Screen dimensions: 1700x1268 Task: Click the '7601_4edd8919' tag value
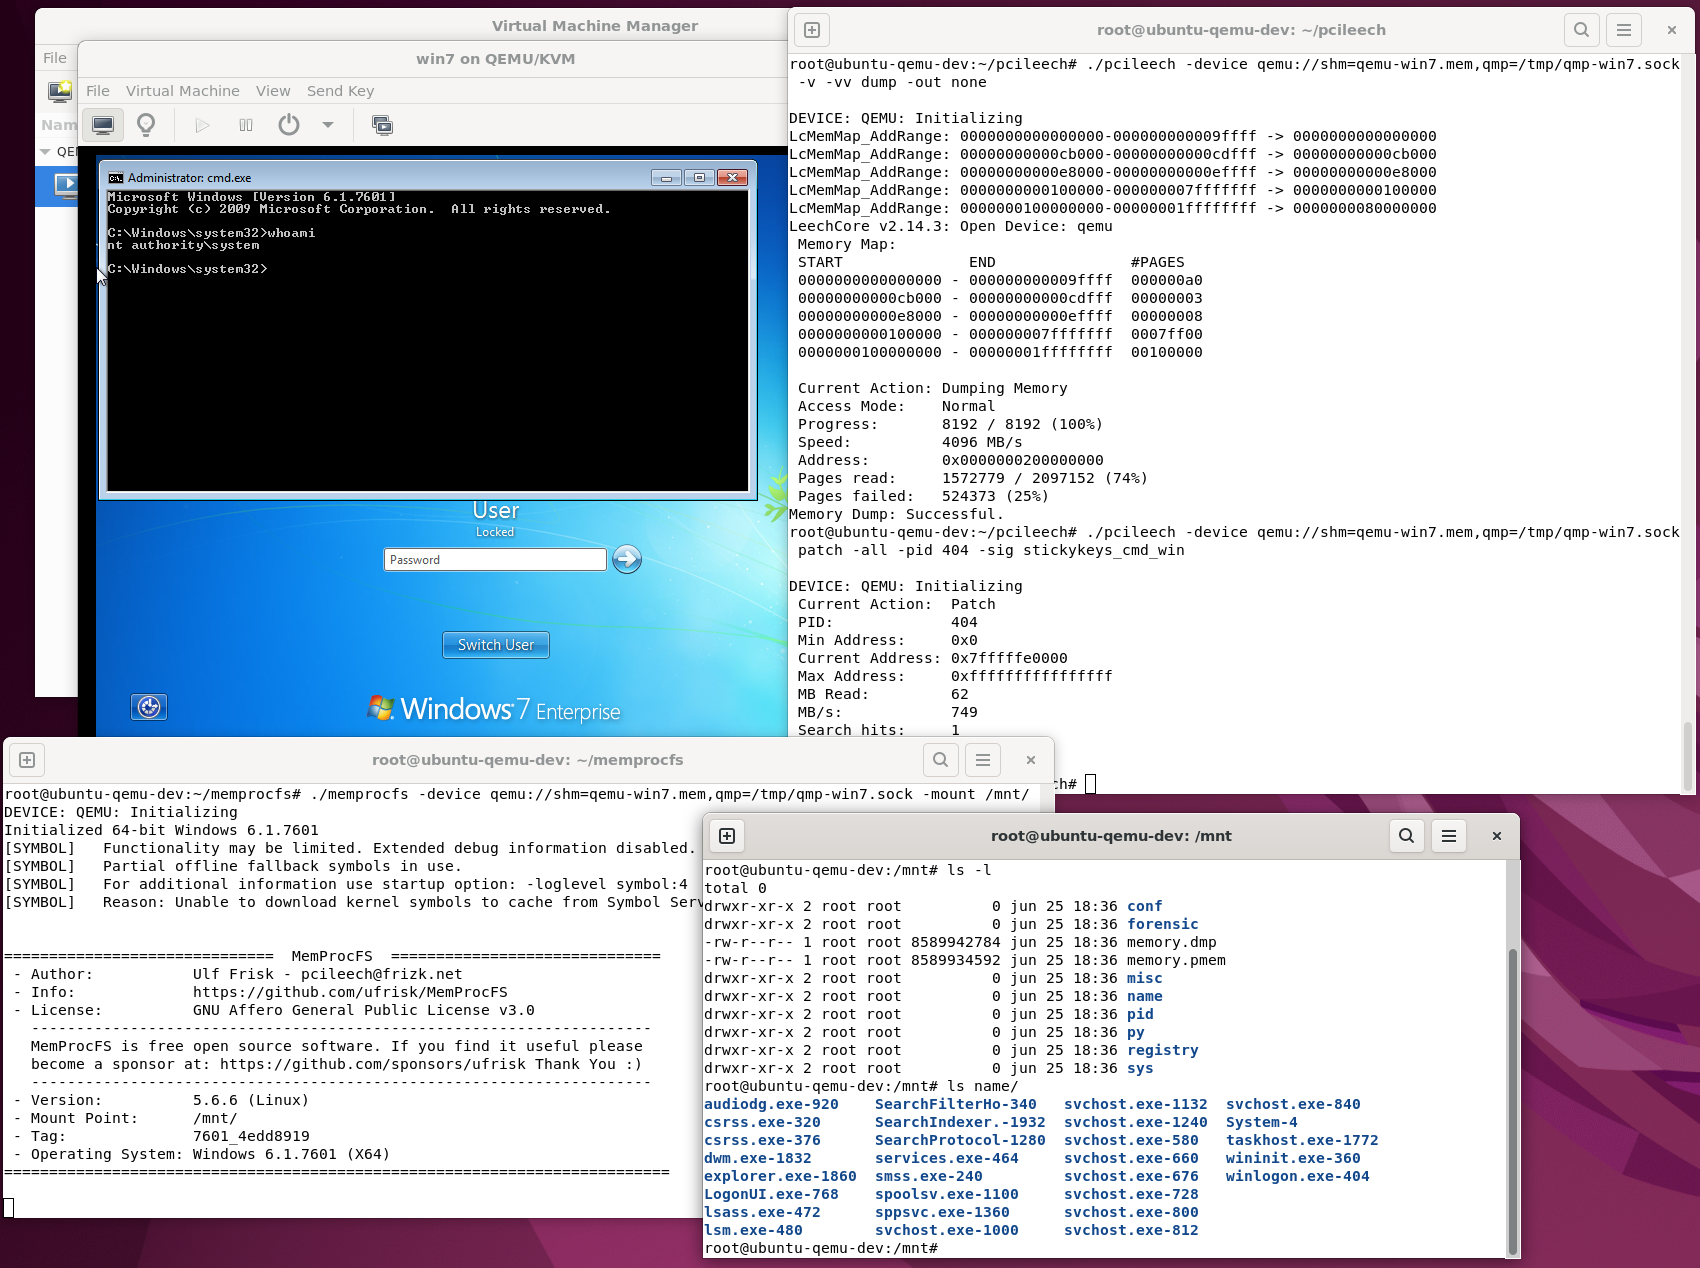click(x=251, y=1136)
